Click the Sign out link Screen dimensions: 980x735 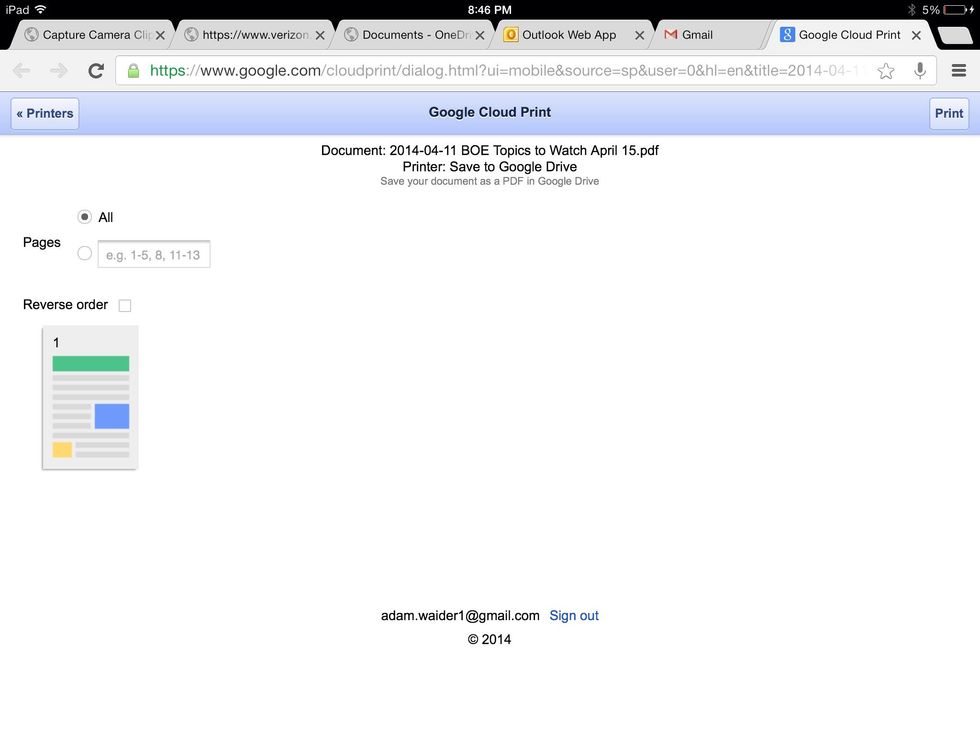tap(574, 616)
